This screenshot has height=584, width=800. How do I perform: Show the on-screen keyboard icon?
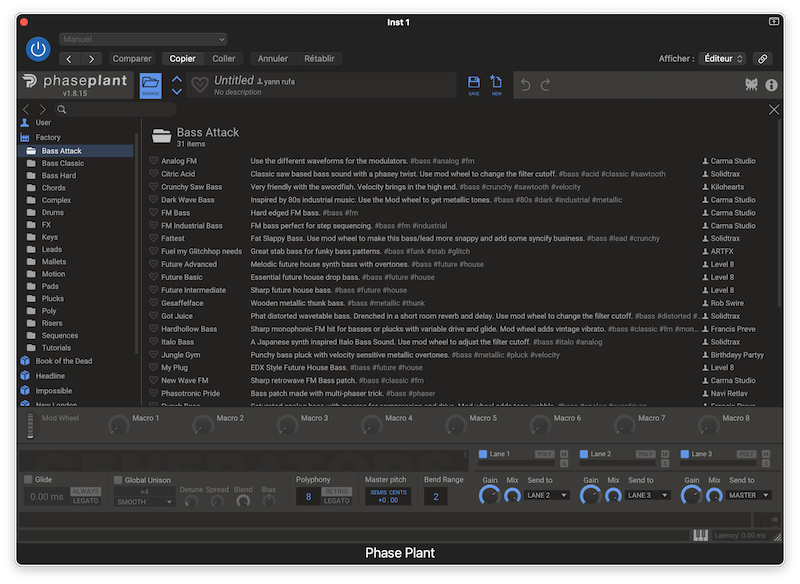click(700, 535)
